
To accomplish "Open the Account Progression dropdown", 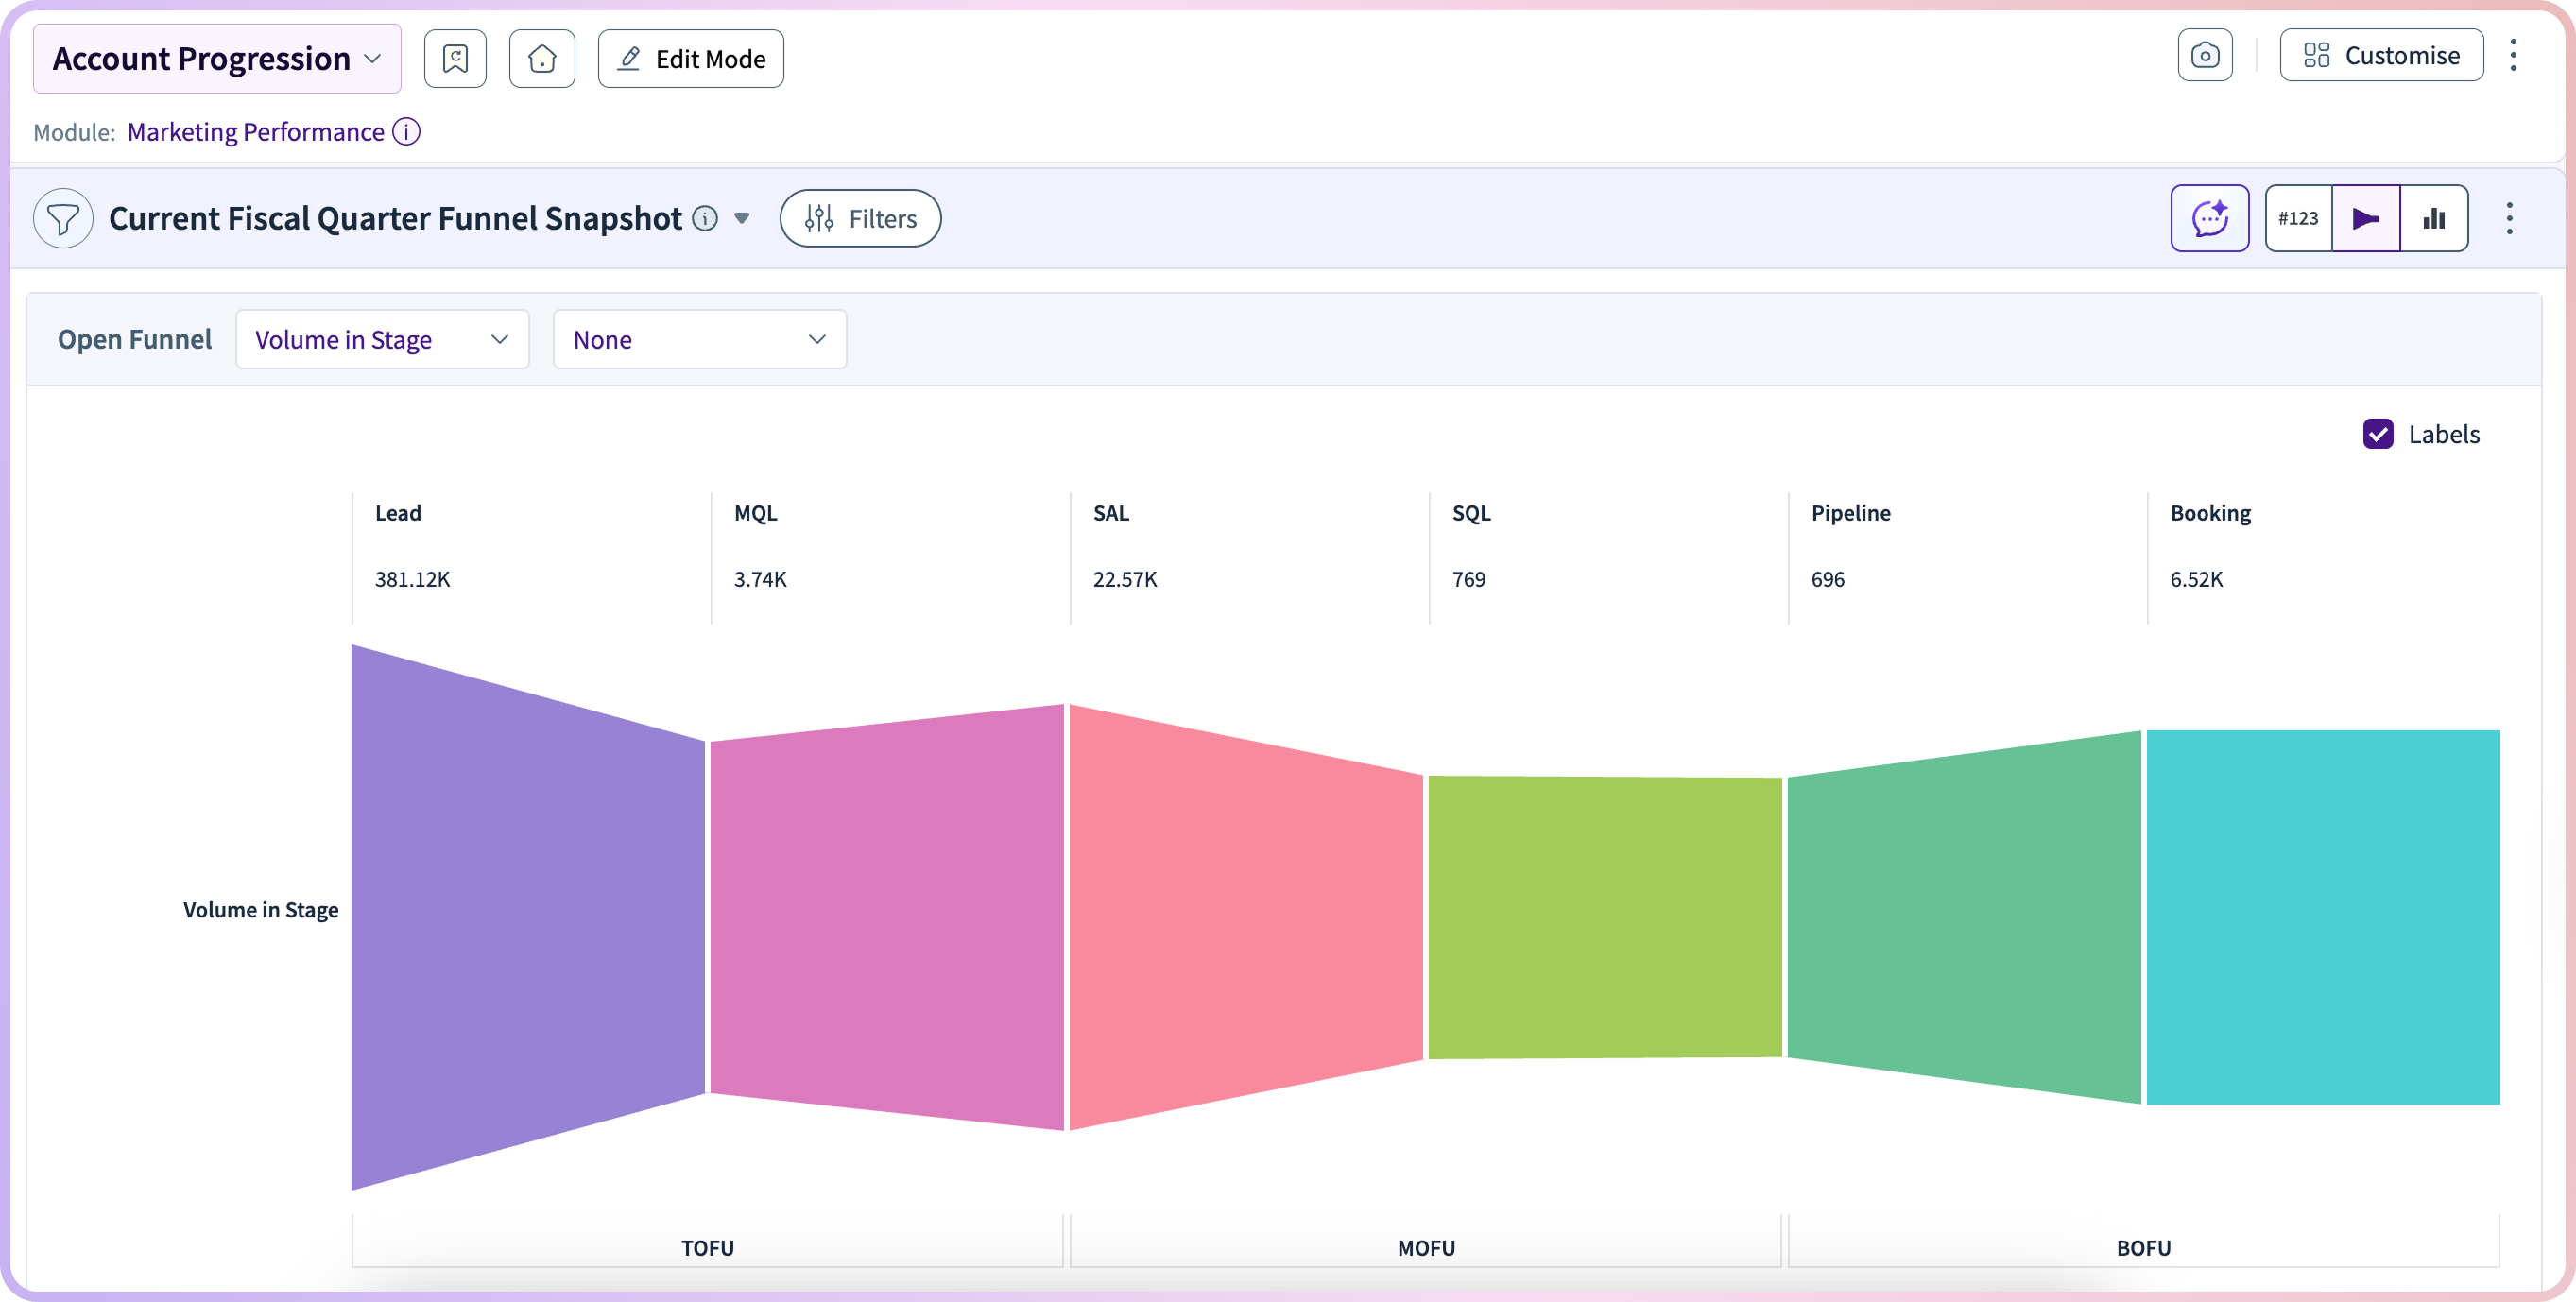I will [x=217, y=59].
